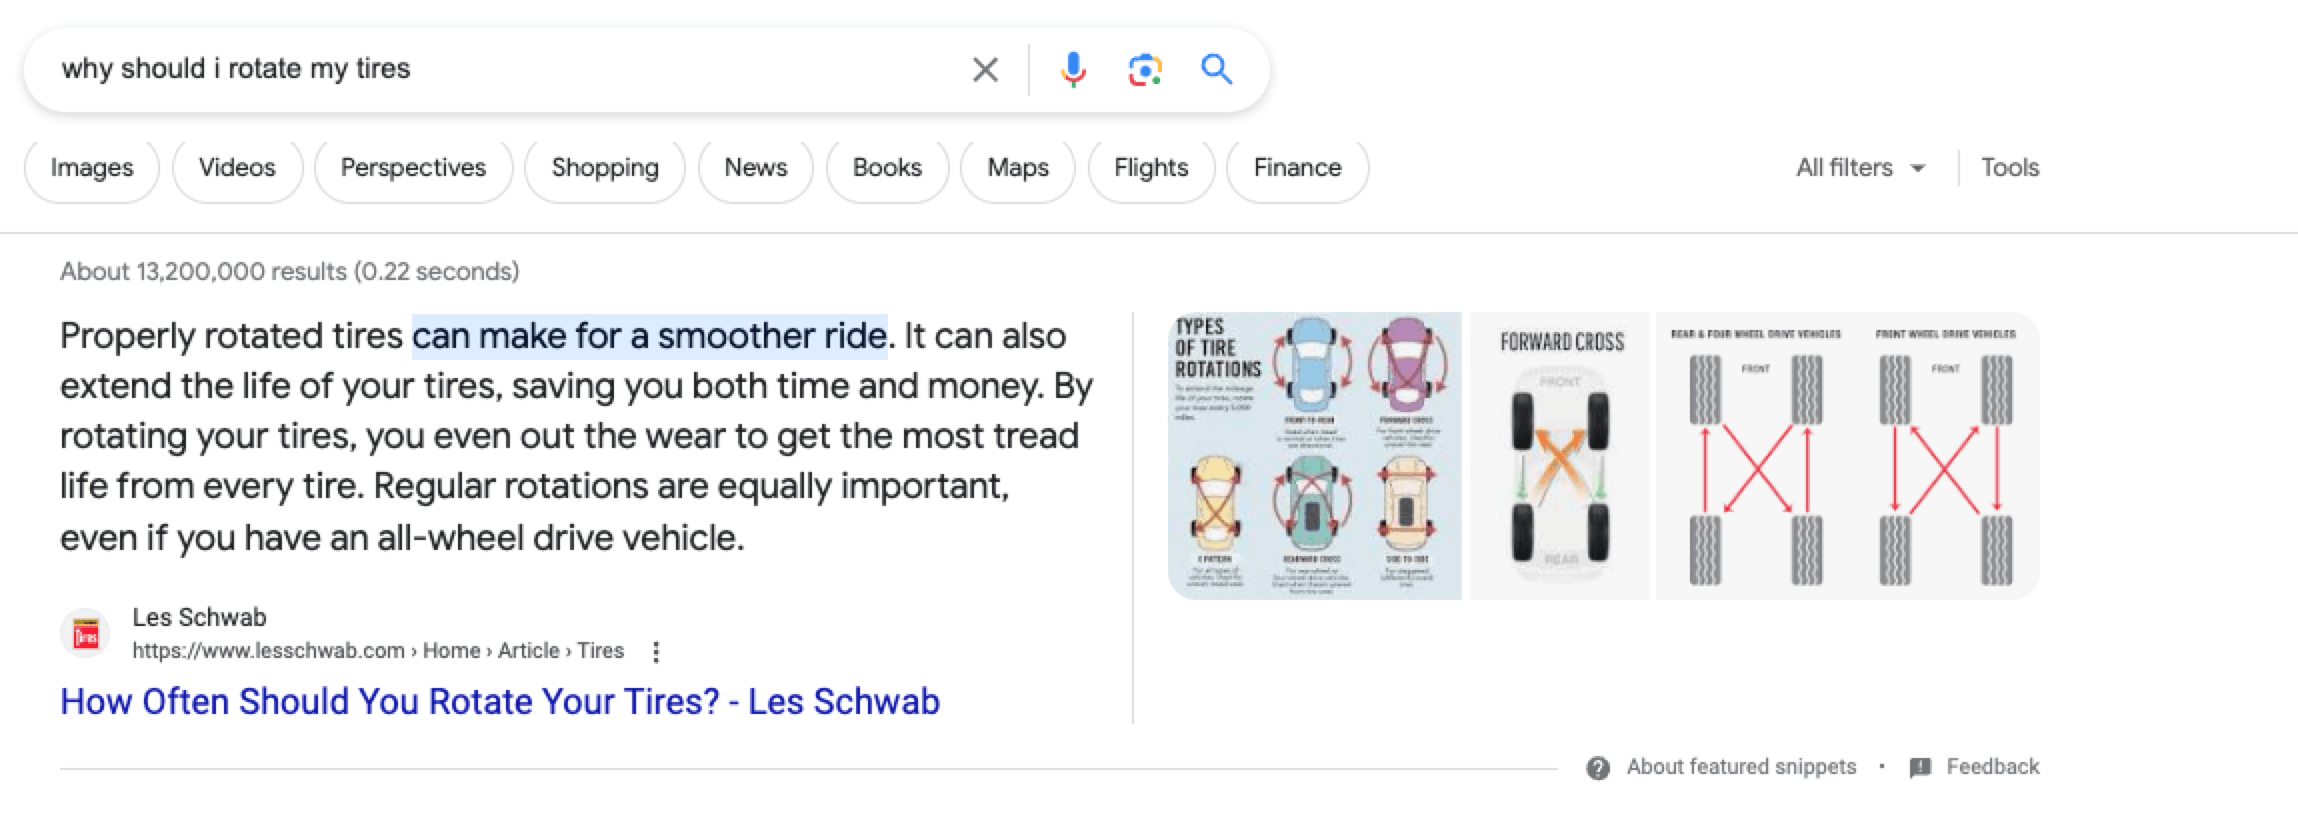This screenshot has height=814, width=2298.
Task: Start voice search with microphone icon
Action: (1073, 69)
